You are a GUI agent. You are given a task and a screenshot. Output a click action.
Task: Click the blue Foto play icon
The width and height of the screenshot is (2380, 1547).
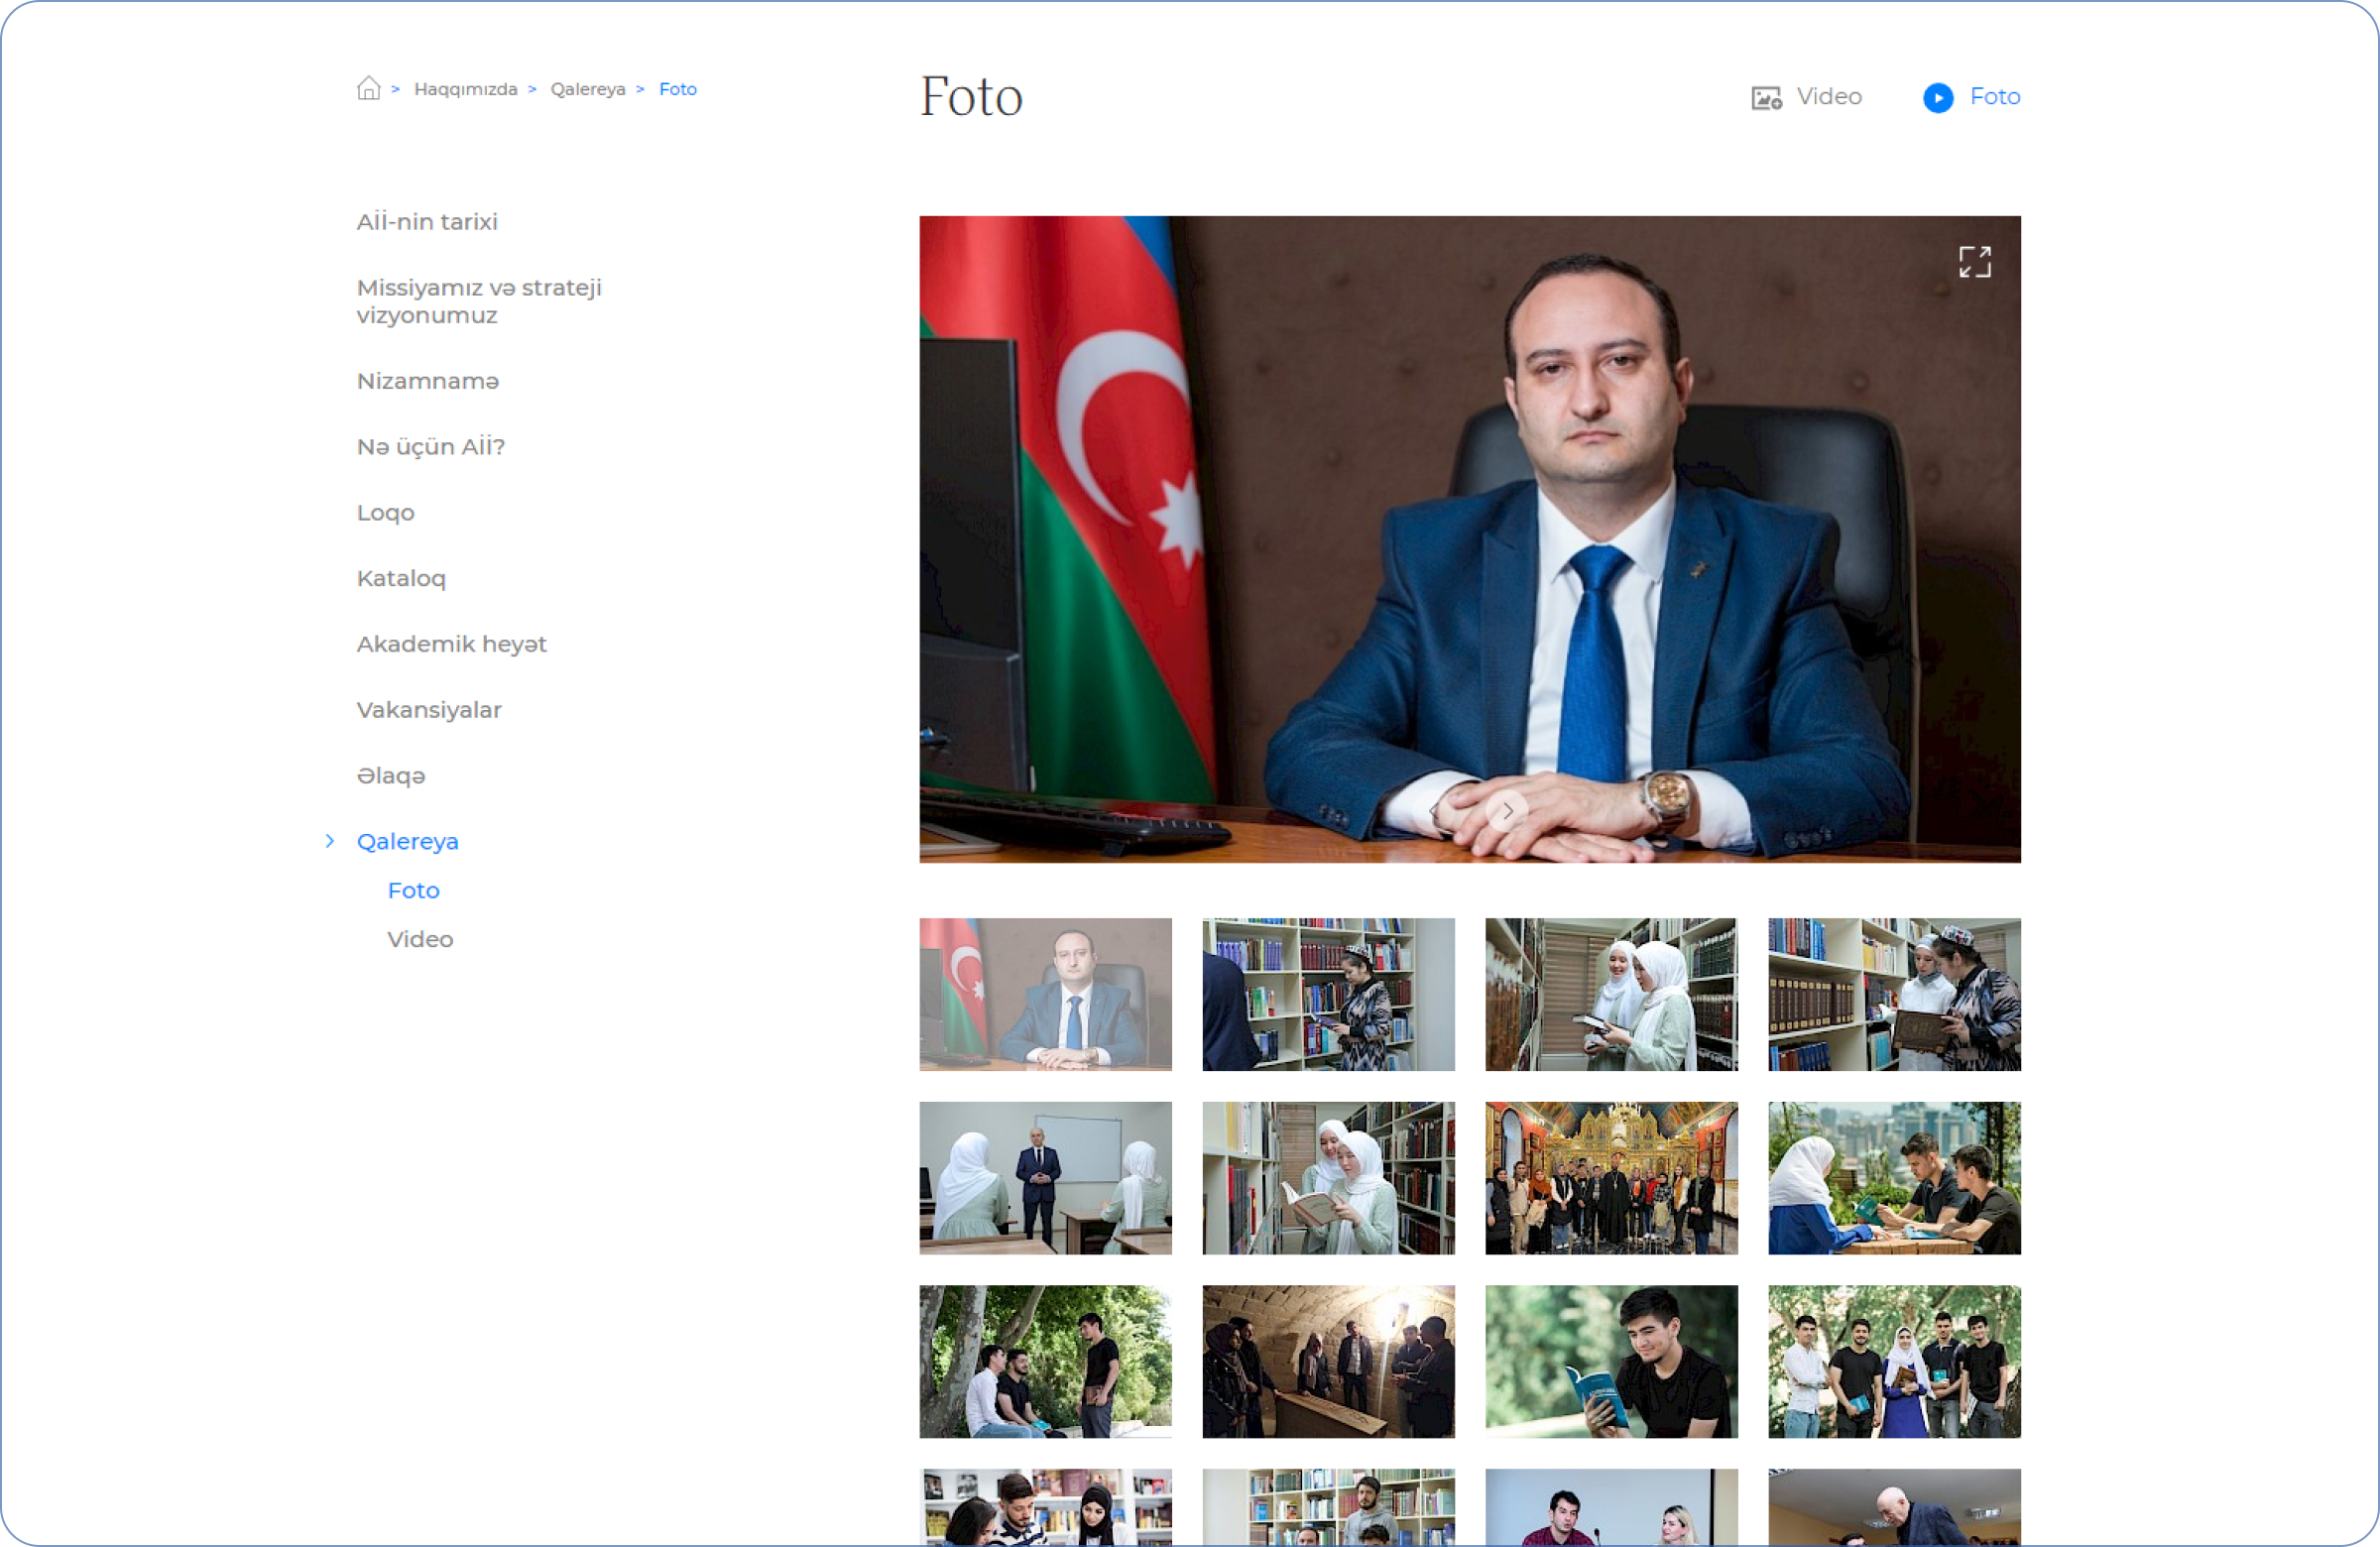coord(1937,97)
